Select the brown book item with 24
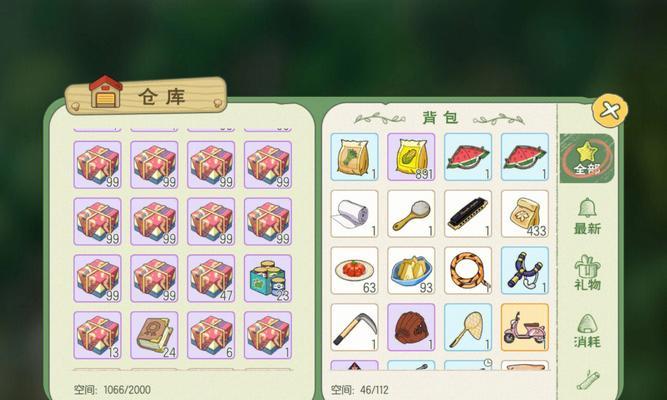Viewport: 667px width, 400px height. pyautogui.click(x=154, y=335)
